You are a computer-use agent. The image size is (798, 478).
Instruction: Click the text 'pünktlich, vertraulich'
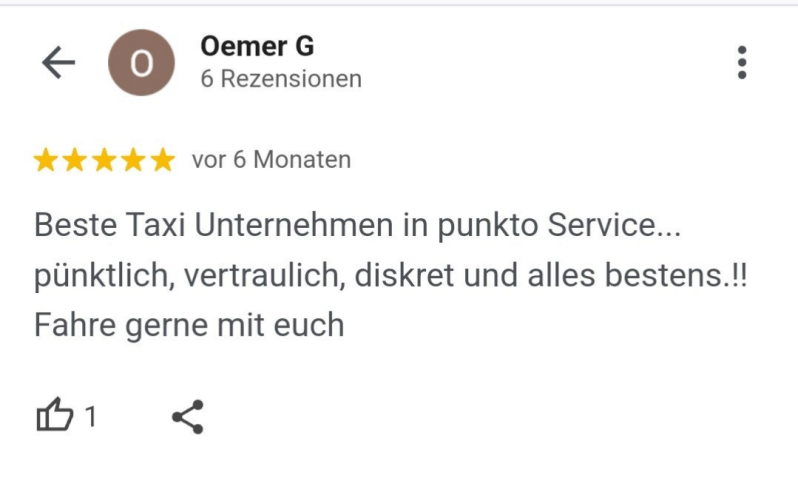click(x=189, y=275)
